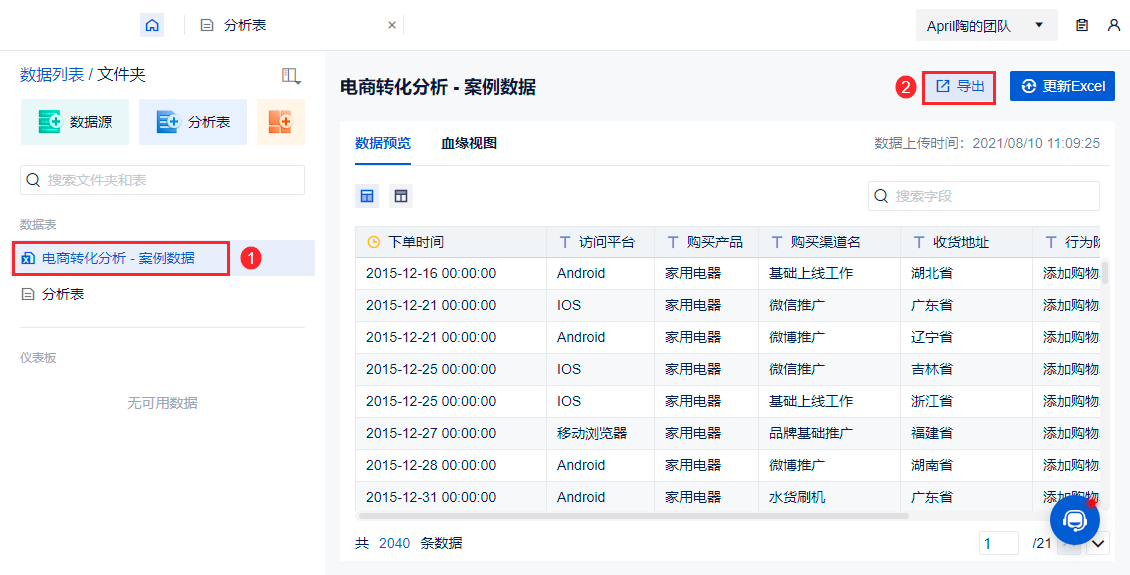Toggle the first table view mode icon
The width and height of the screenshot is (1130, 575).
[x=367, y=196]
